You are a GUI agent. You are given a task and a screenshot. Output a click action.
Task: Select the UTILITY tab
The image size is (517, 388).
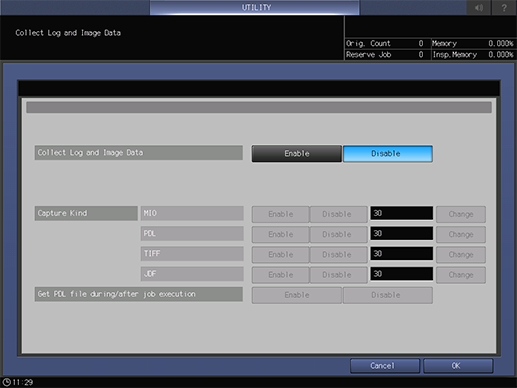click(x=255, y=7)
